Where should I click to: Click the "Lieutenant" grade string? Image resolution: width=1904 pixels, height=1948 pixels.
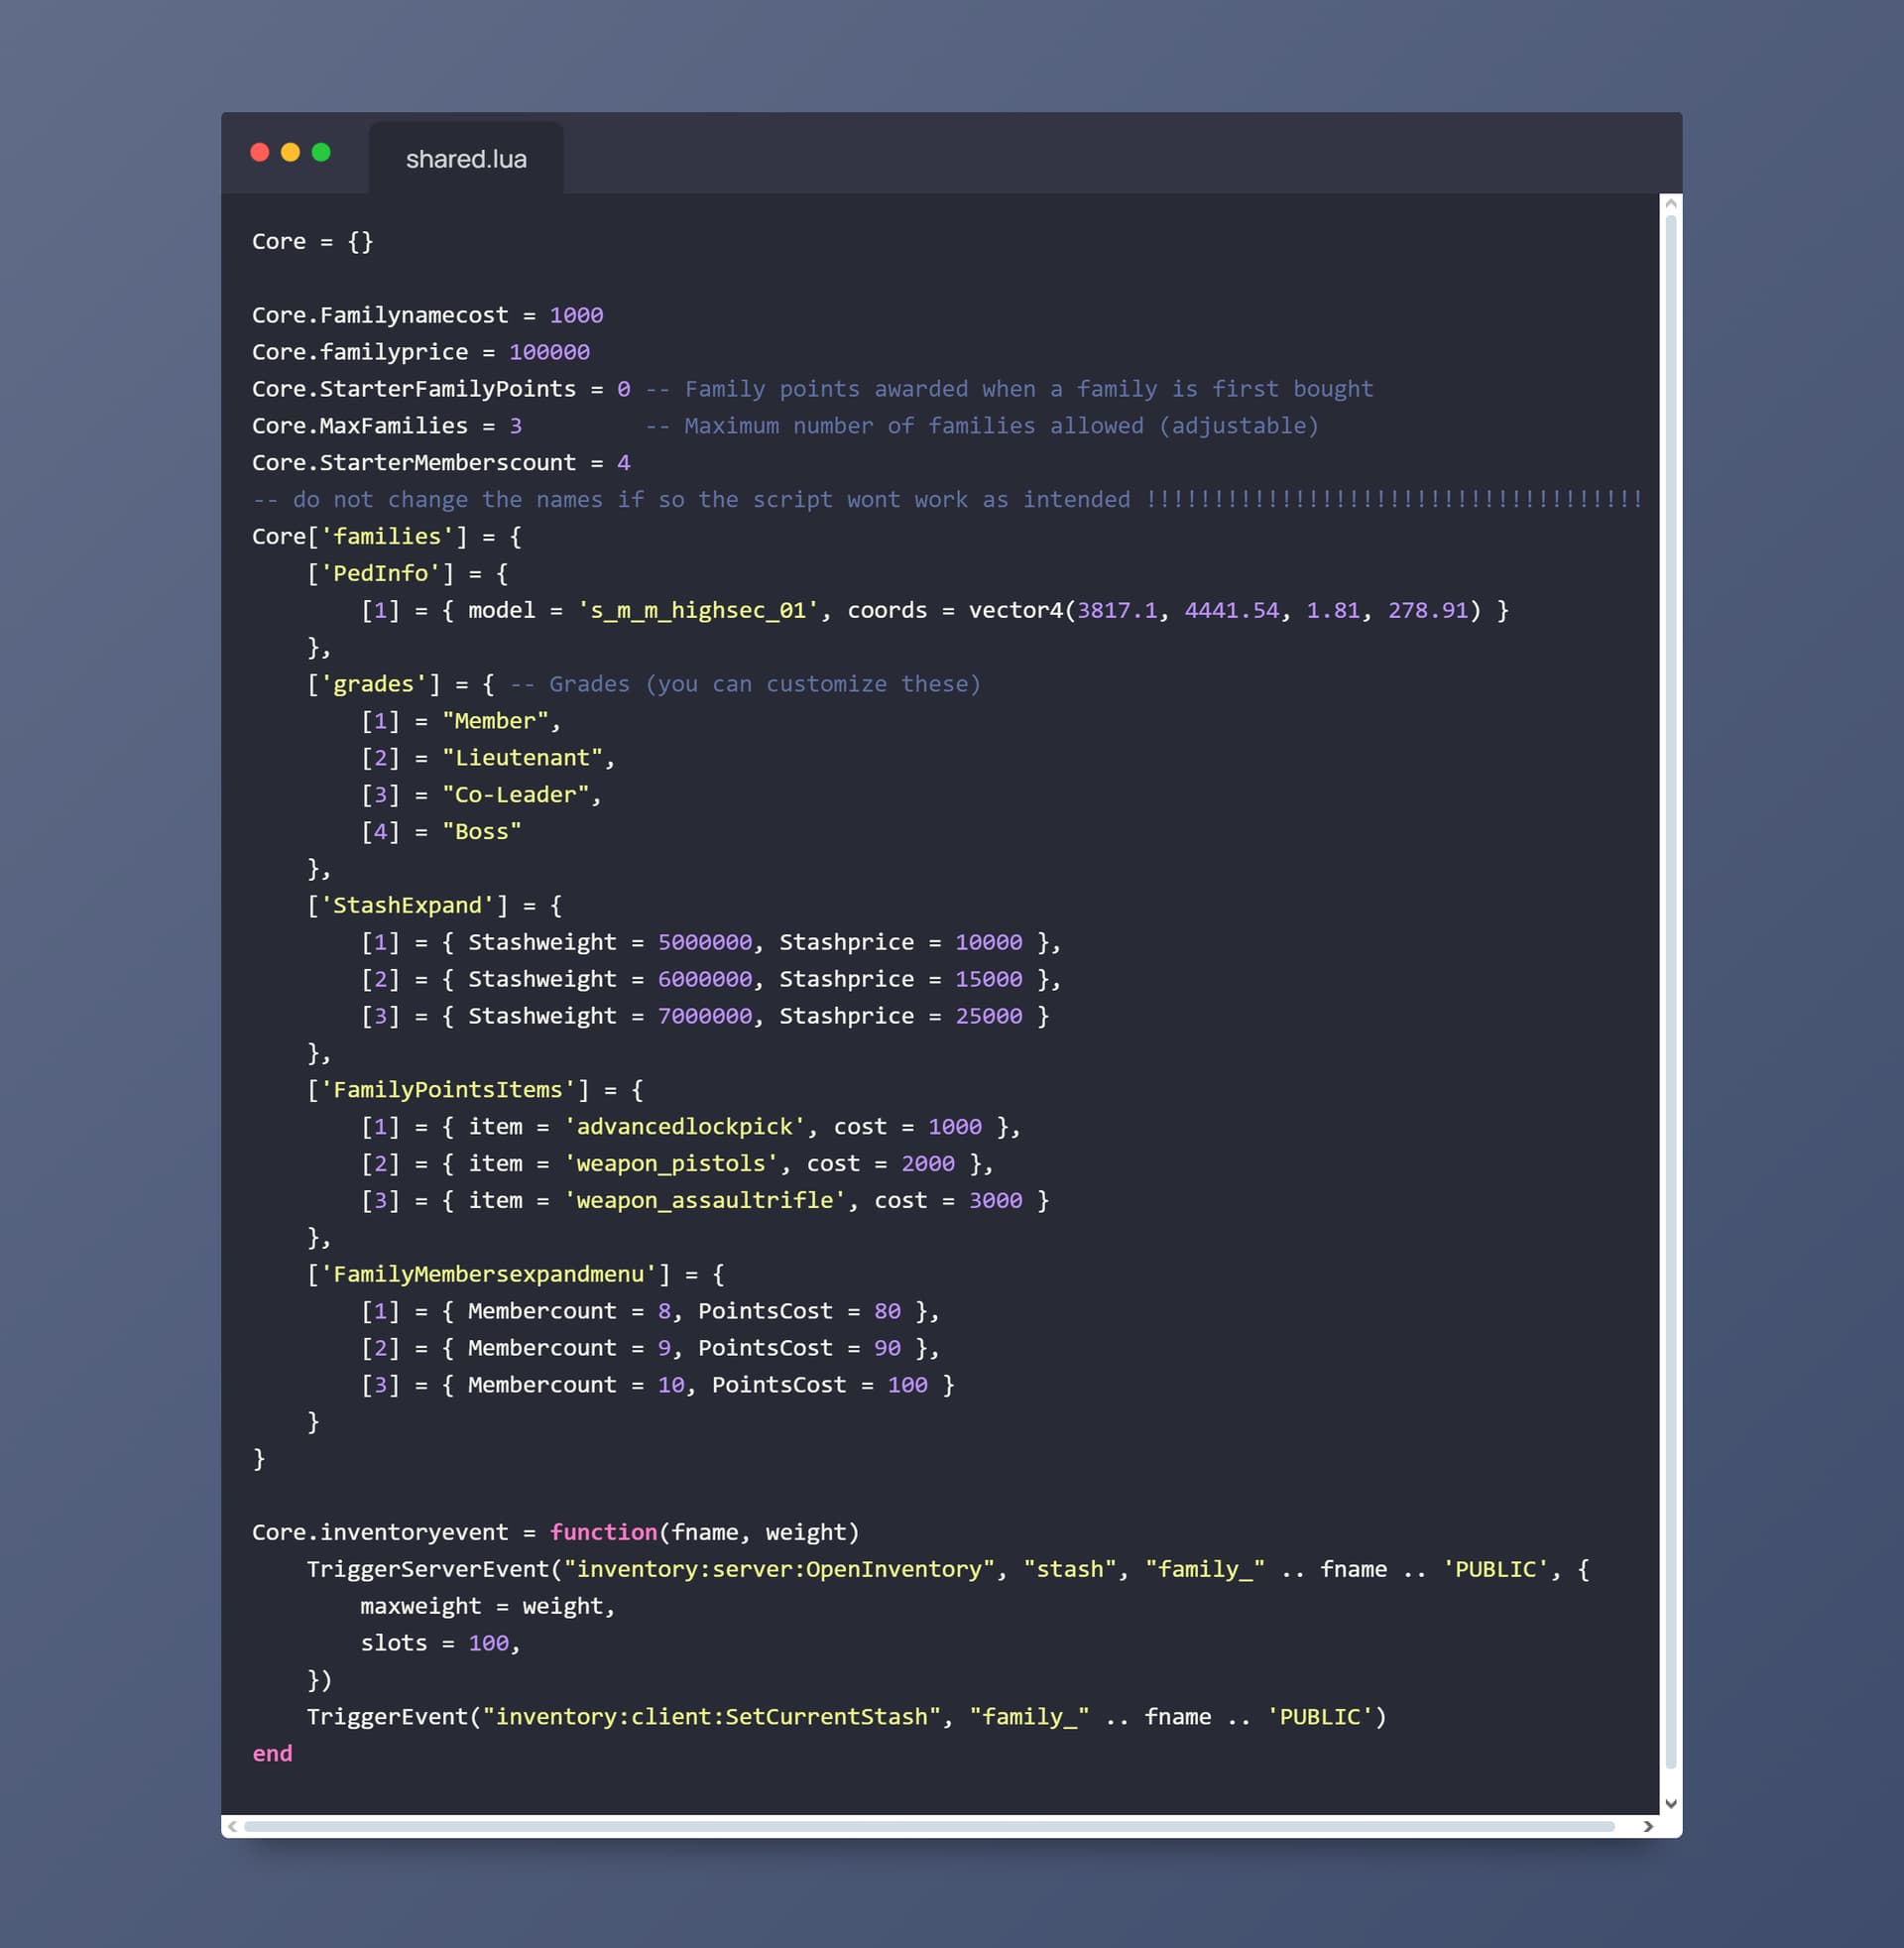pyautogui.click(x=522, y=758)
